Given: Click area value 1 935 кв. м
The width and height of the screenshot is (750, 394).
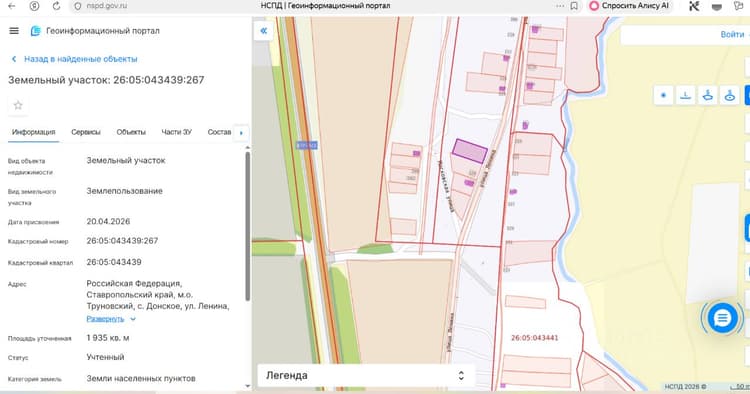Looking at the screenshot, I should [x=108, y=338].
